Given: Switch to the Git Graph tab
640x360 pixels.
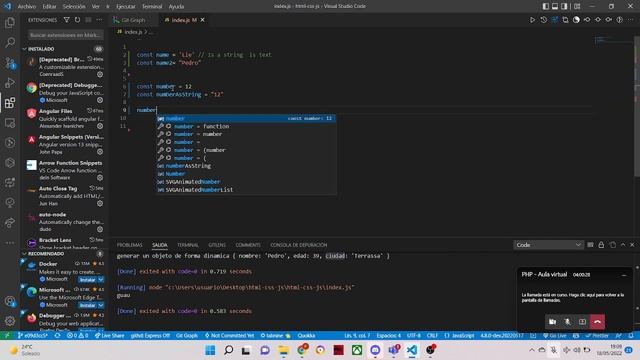Looking at the screenshot, I should [133, 20].
